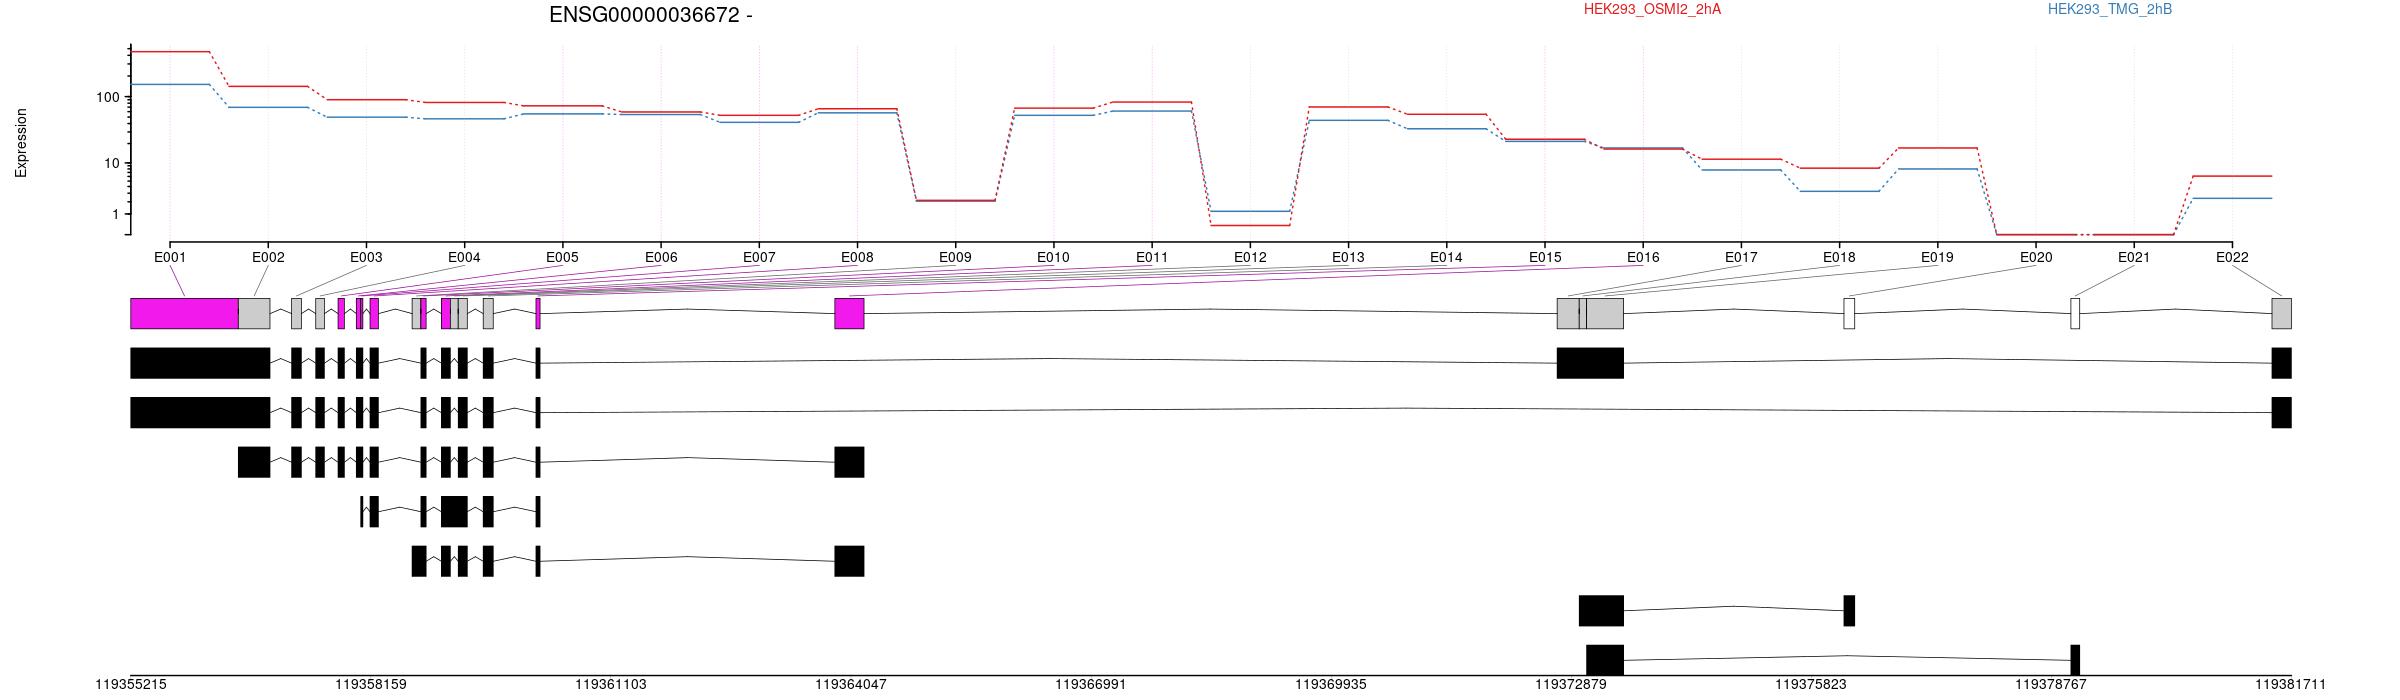Click exon label E020
Screen dimensions: 2400x700
pos(2036,257)
